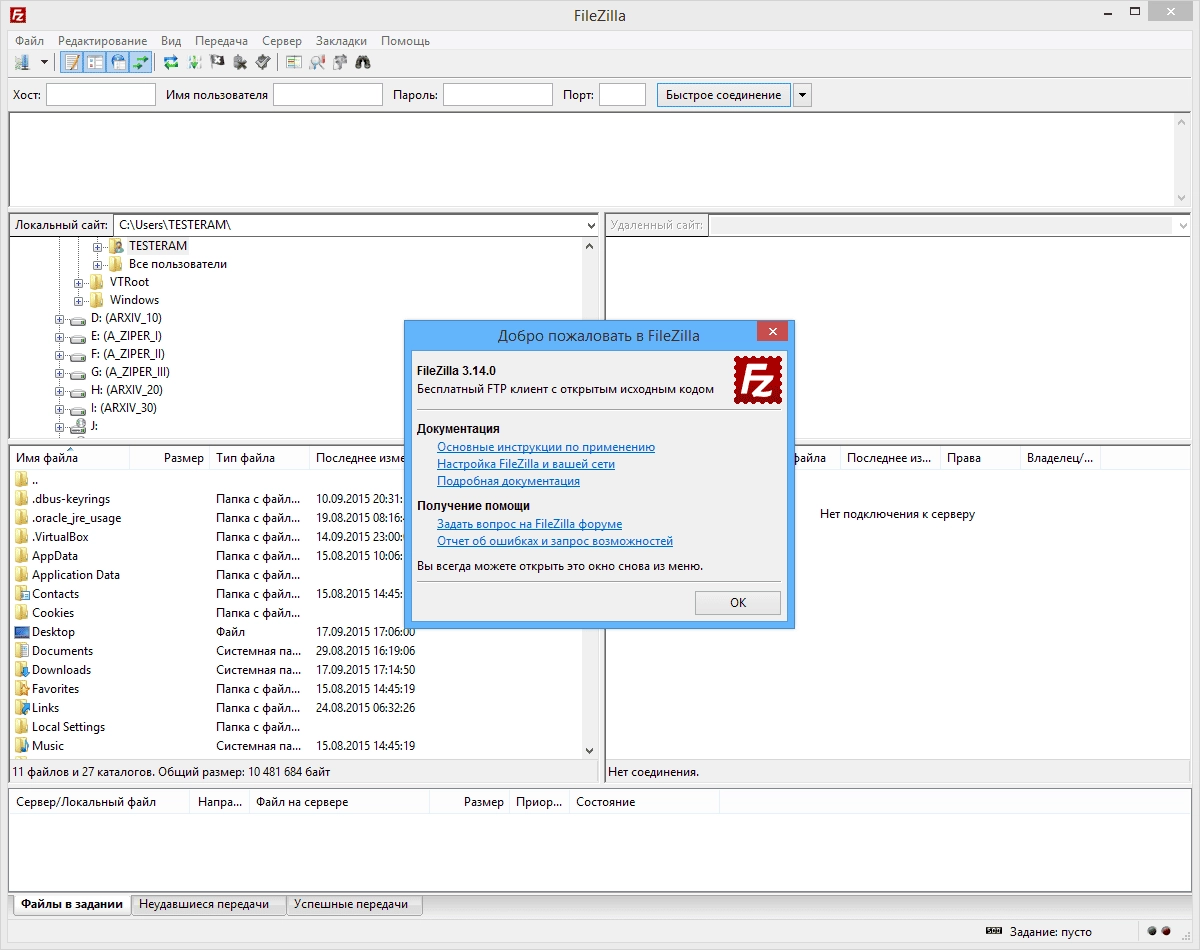Select the Links folder icon
The image size is (1200, 950).
coord(22,708)
